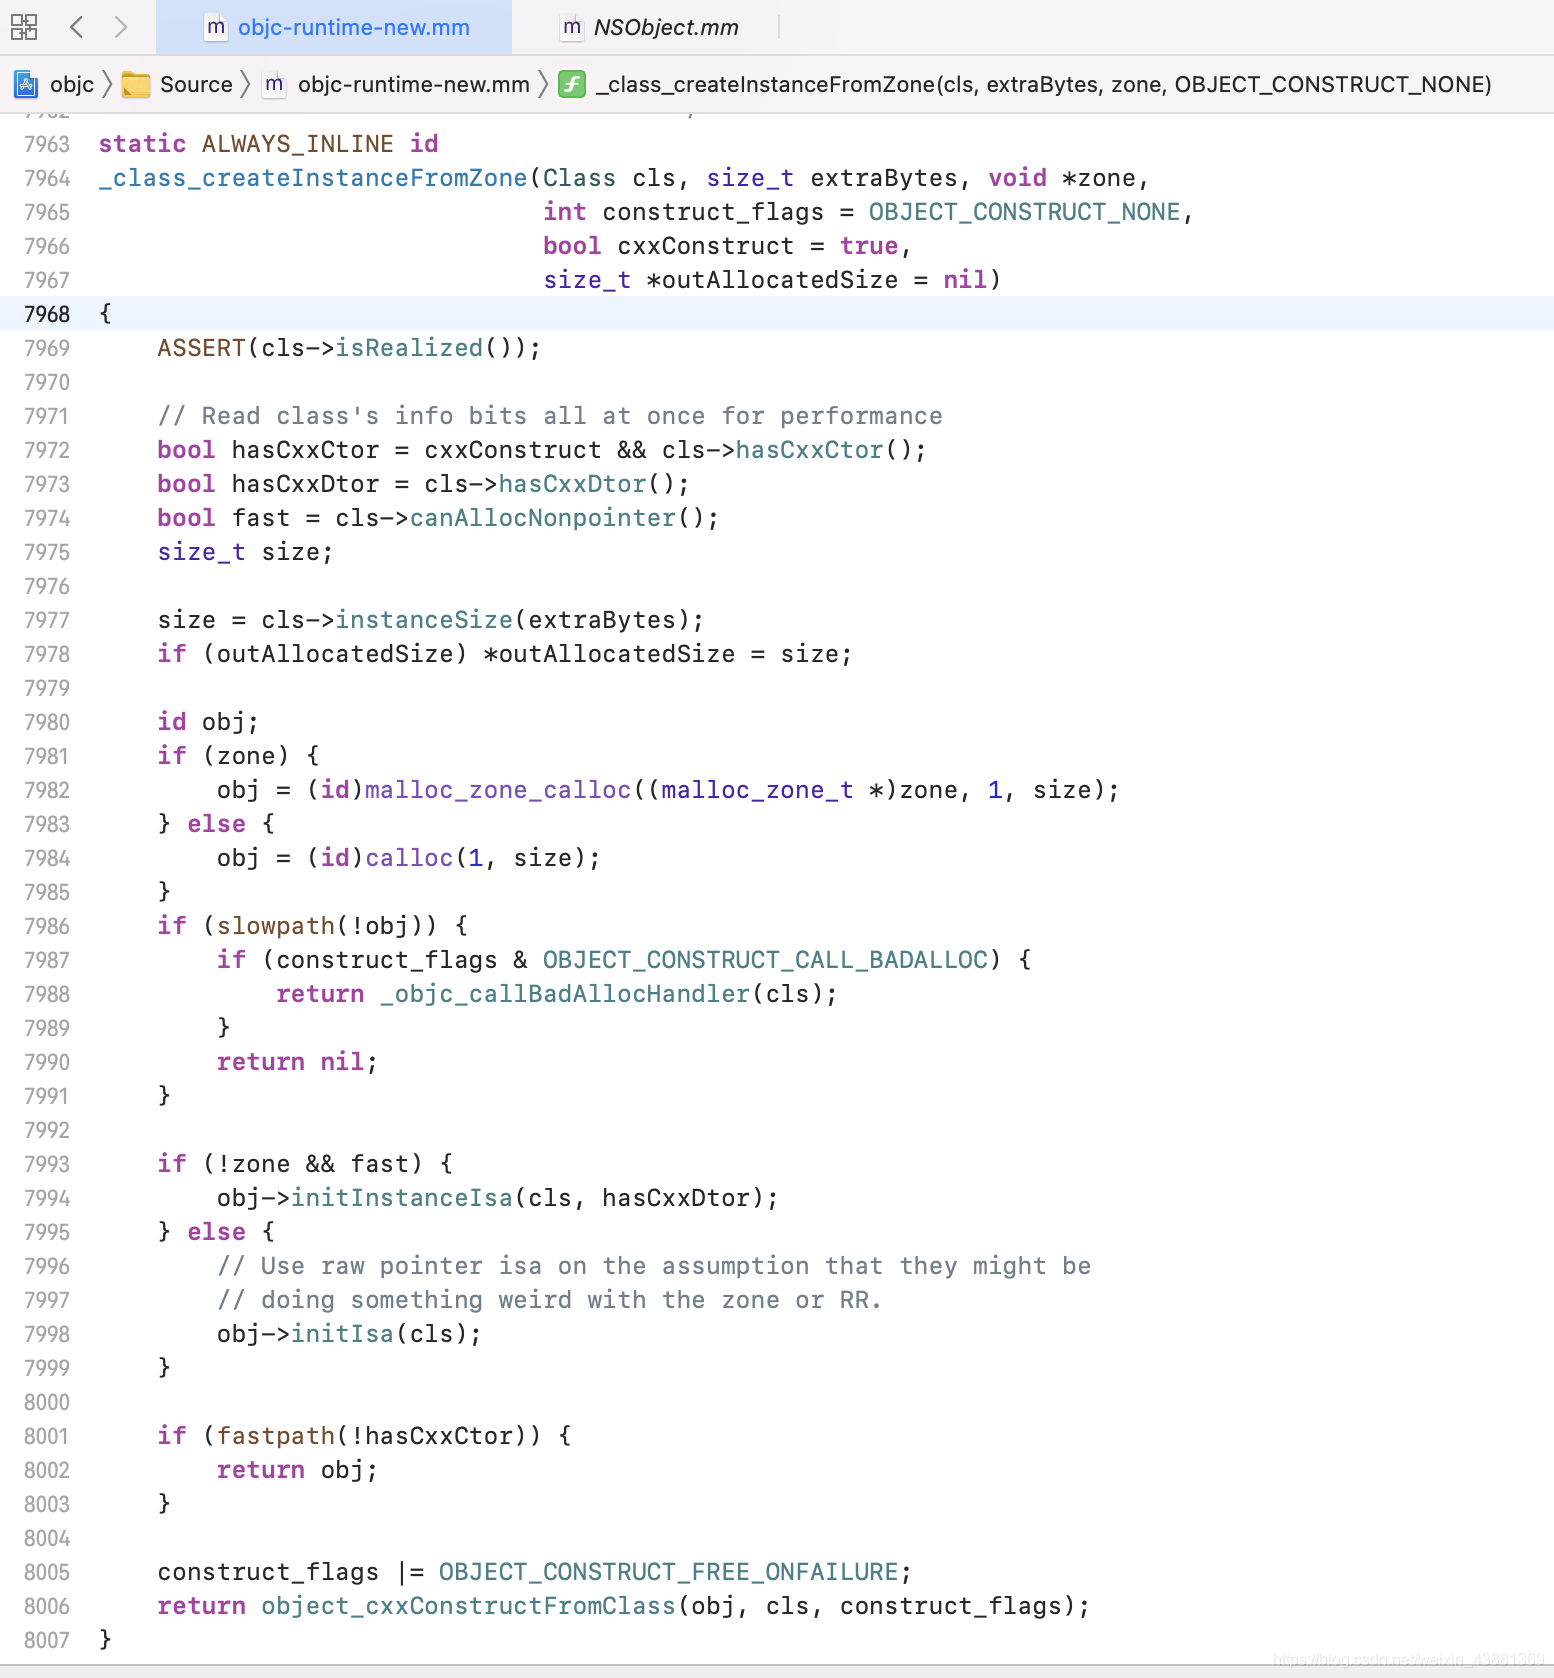Screen dimensions: 1554x1678
Task: Go forward in editor history
Action: [x=121, y=27]
